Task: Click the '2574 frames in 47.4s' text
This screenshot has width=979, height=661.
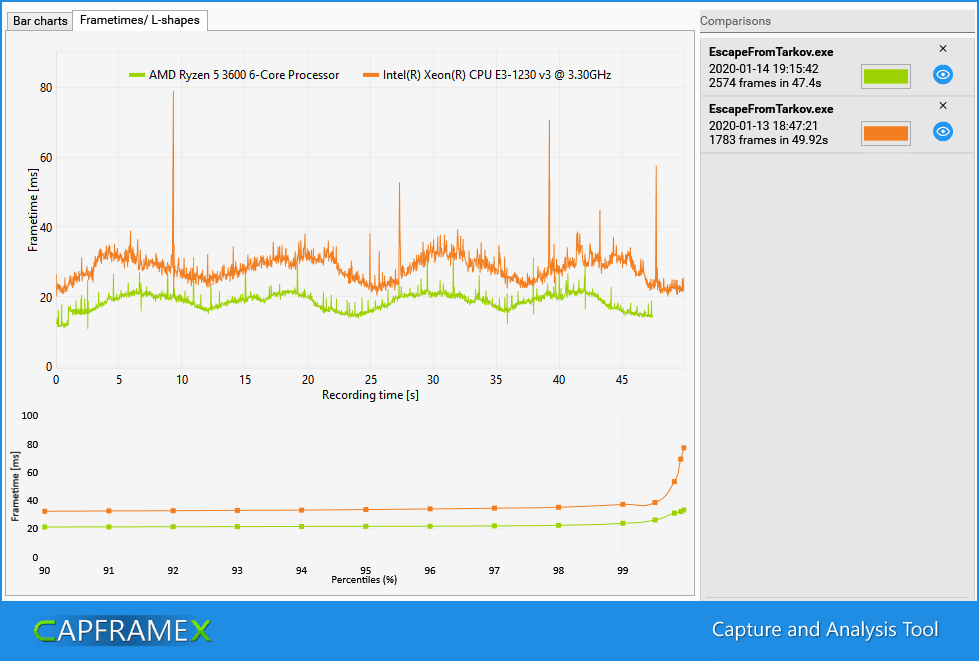Action: click(765, 82)
